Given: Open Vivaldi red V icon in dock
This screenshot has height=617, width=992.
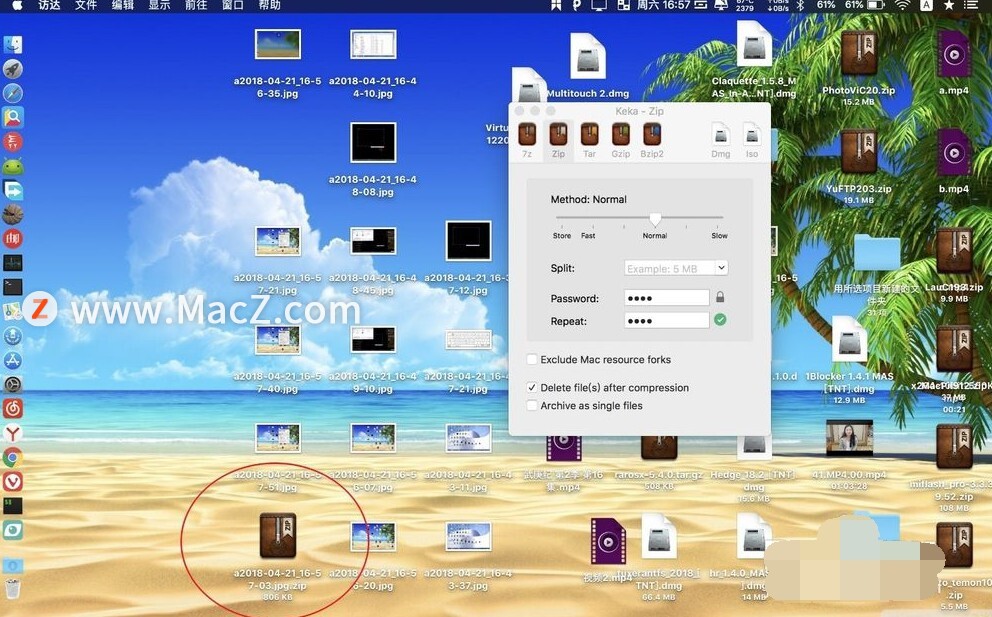Looking at the screenshot, I should (13, 481).
